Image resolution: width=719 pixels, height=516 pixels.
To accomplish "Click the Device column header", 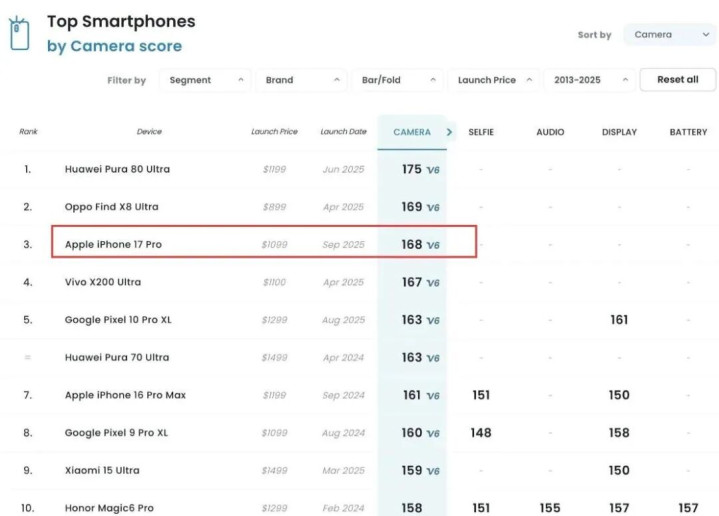I will (x=149, y=132).
